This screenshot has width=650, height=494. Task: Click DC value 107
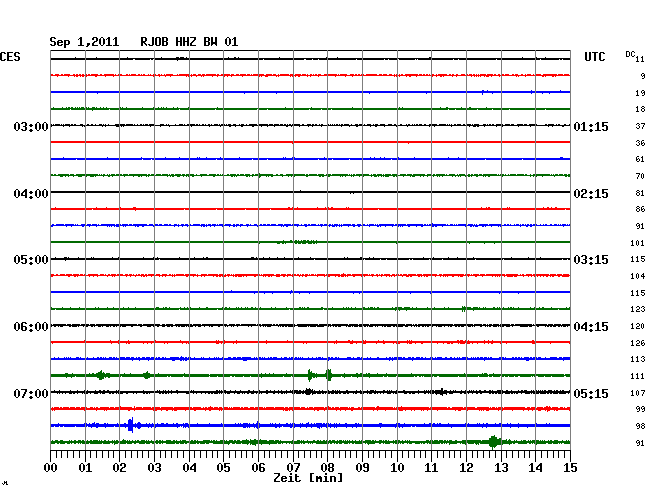pos(638,393)
